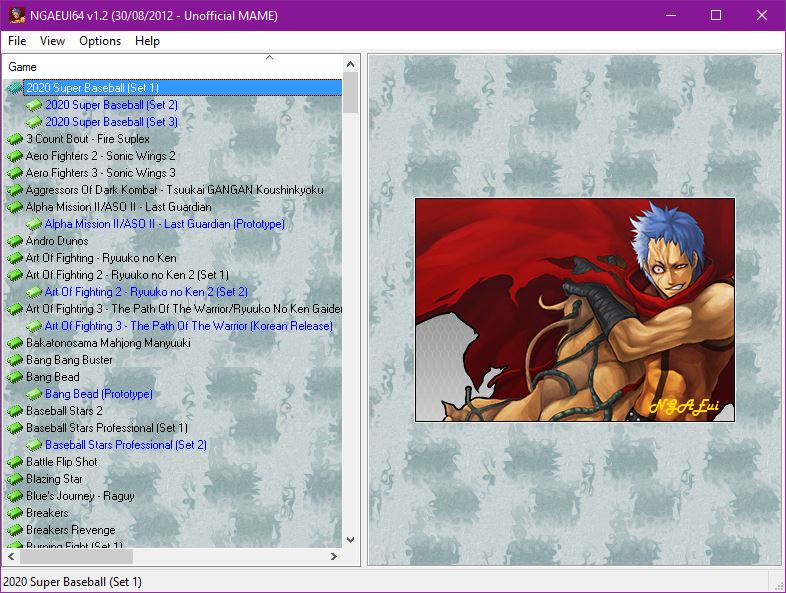
Task: Click the chip icon beside Art Of Fighting 2 (Set 2)
Action: click(34, 292)
